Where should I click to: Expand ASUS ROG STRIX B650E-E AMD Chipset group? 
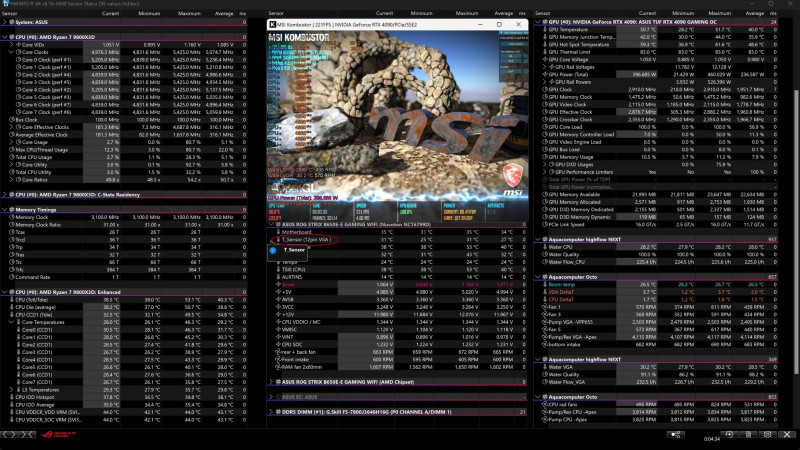tap(271, 382)
